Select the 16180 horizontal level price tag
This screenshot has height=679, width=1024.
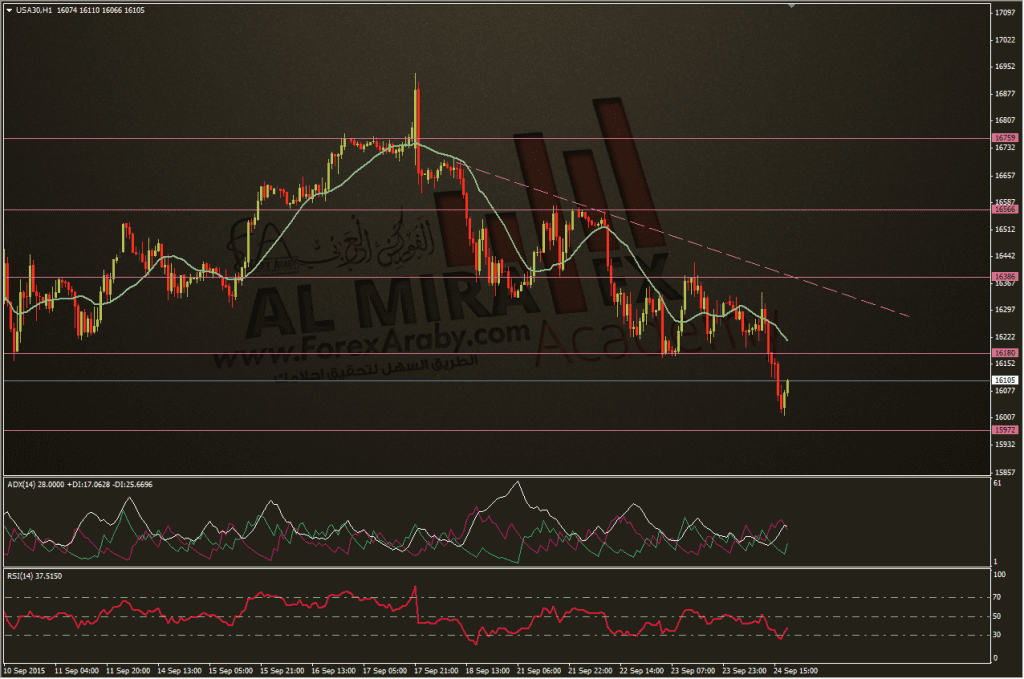(x=1004, y=353)
